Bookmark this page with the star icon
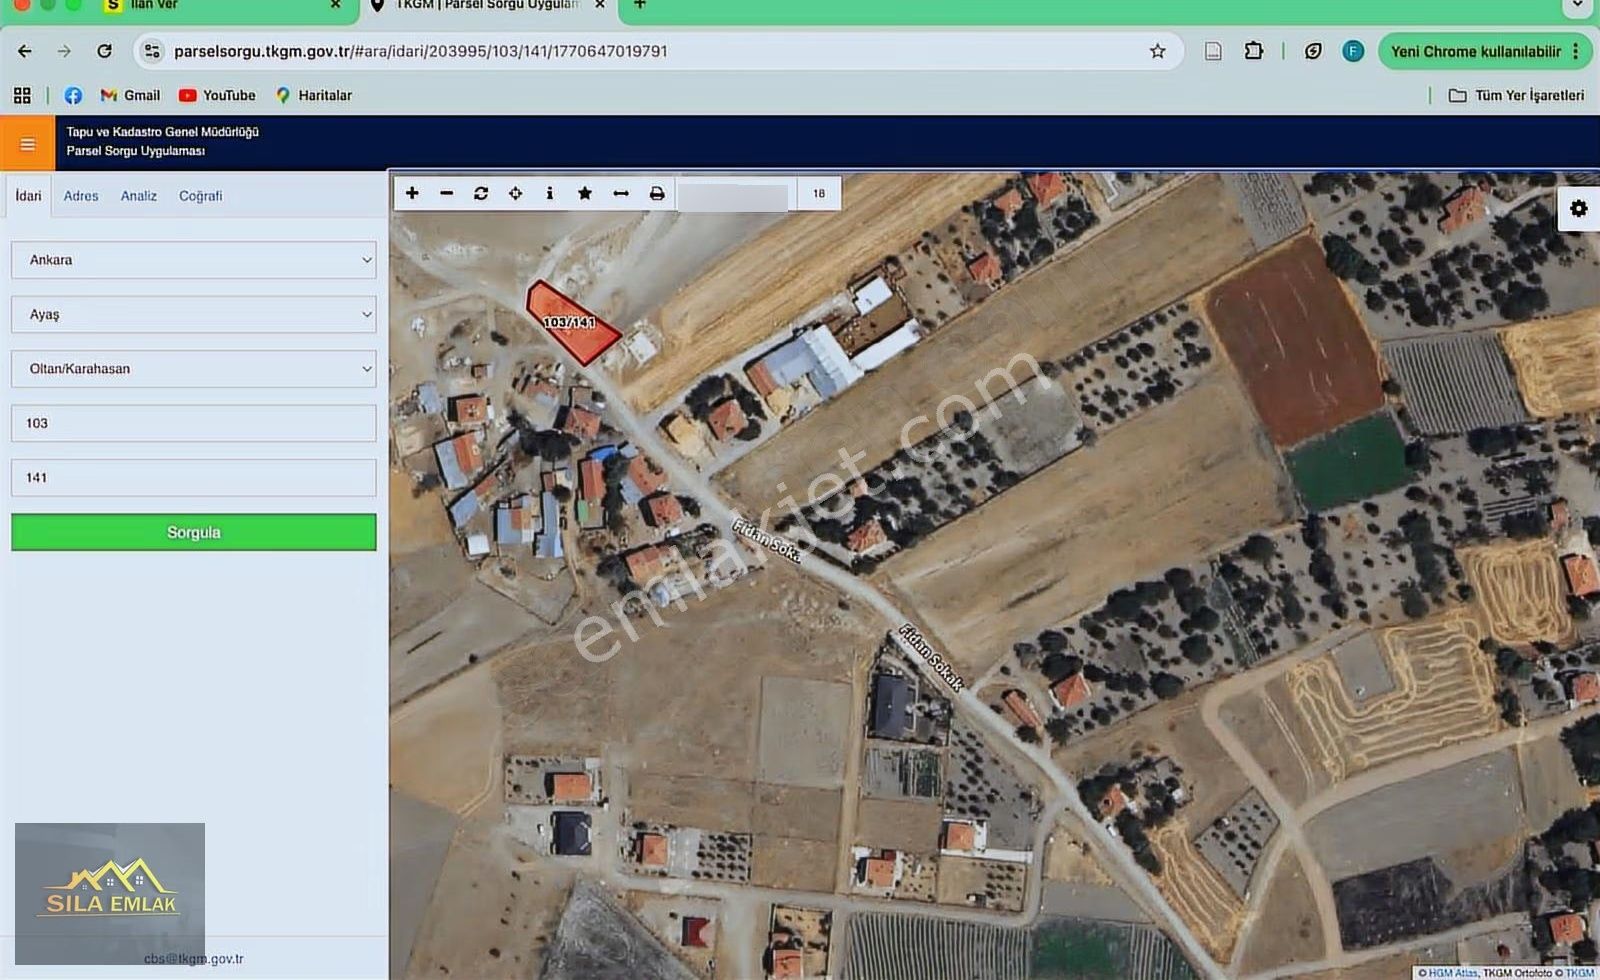The width and height of the screenshot is (1600, 980). [x=1157, y=51]
